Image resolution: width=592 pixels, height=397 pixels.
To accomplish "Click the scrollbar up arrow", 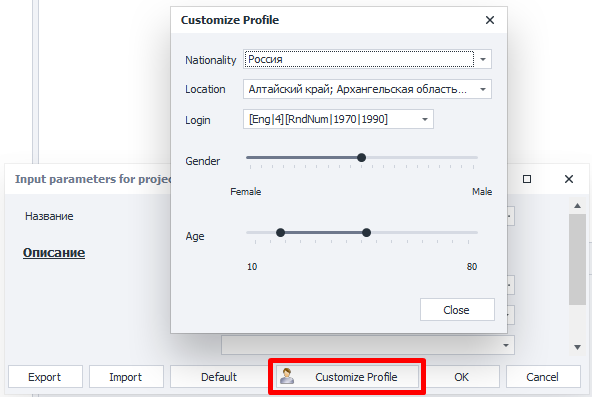I will 577,206.
